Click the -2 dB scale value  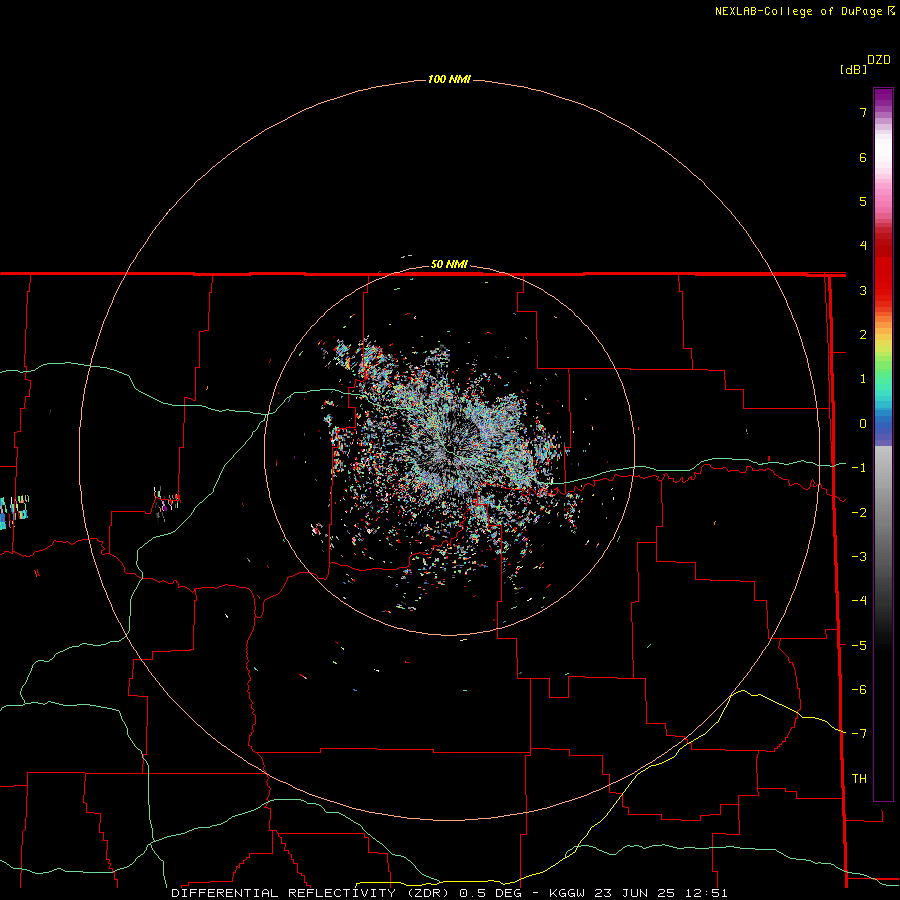[859, 513]
